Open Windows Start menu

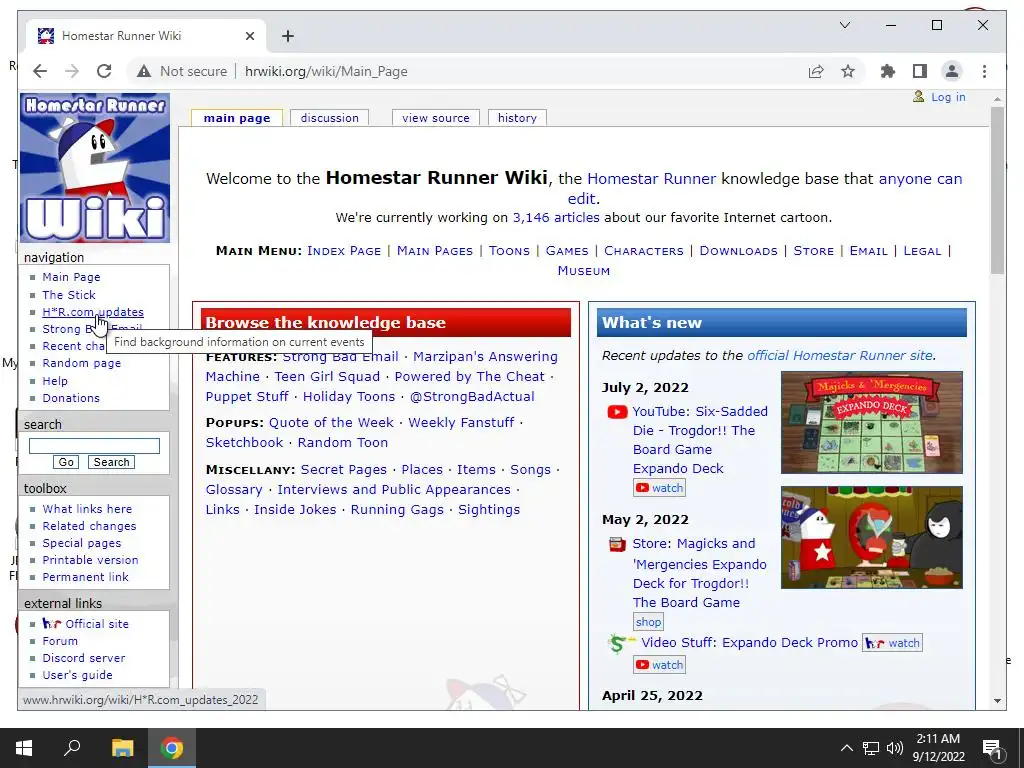[x=24, y=748]
